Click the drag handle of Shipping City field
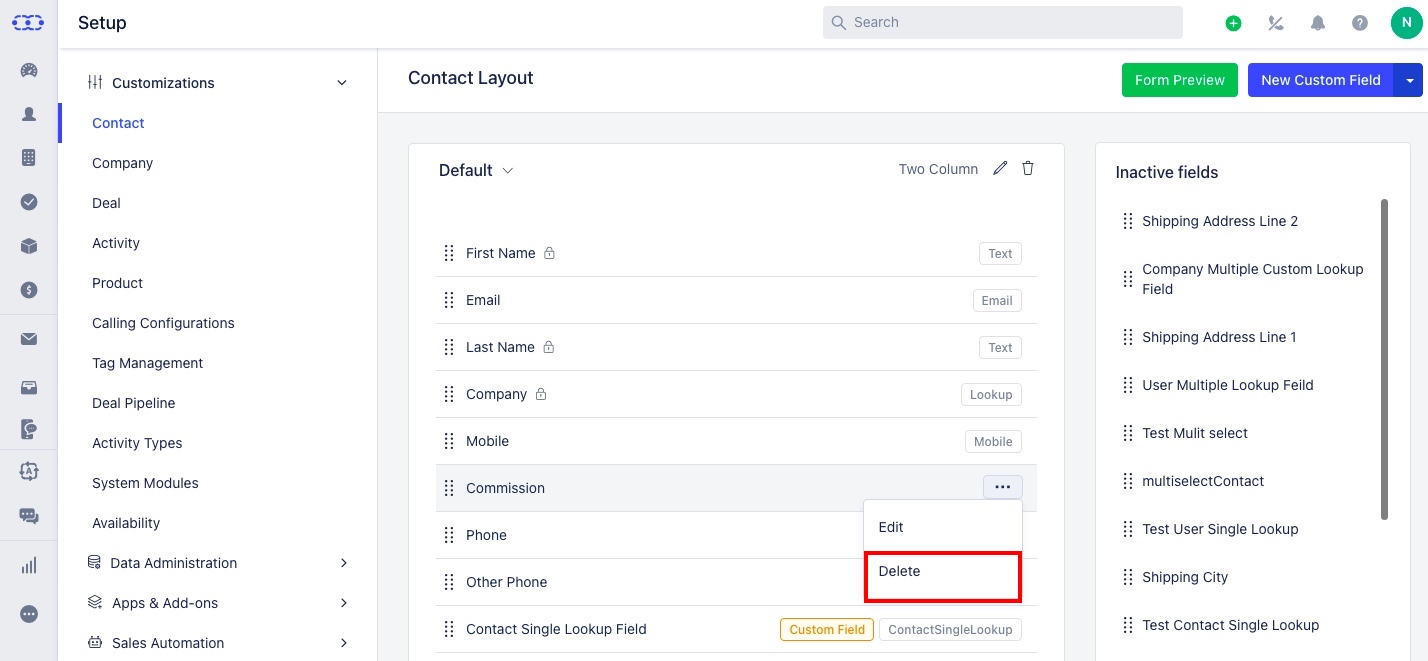The image size is (1428, 661). coord(1128,577)
